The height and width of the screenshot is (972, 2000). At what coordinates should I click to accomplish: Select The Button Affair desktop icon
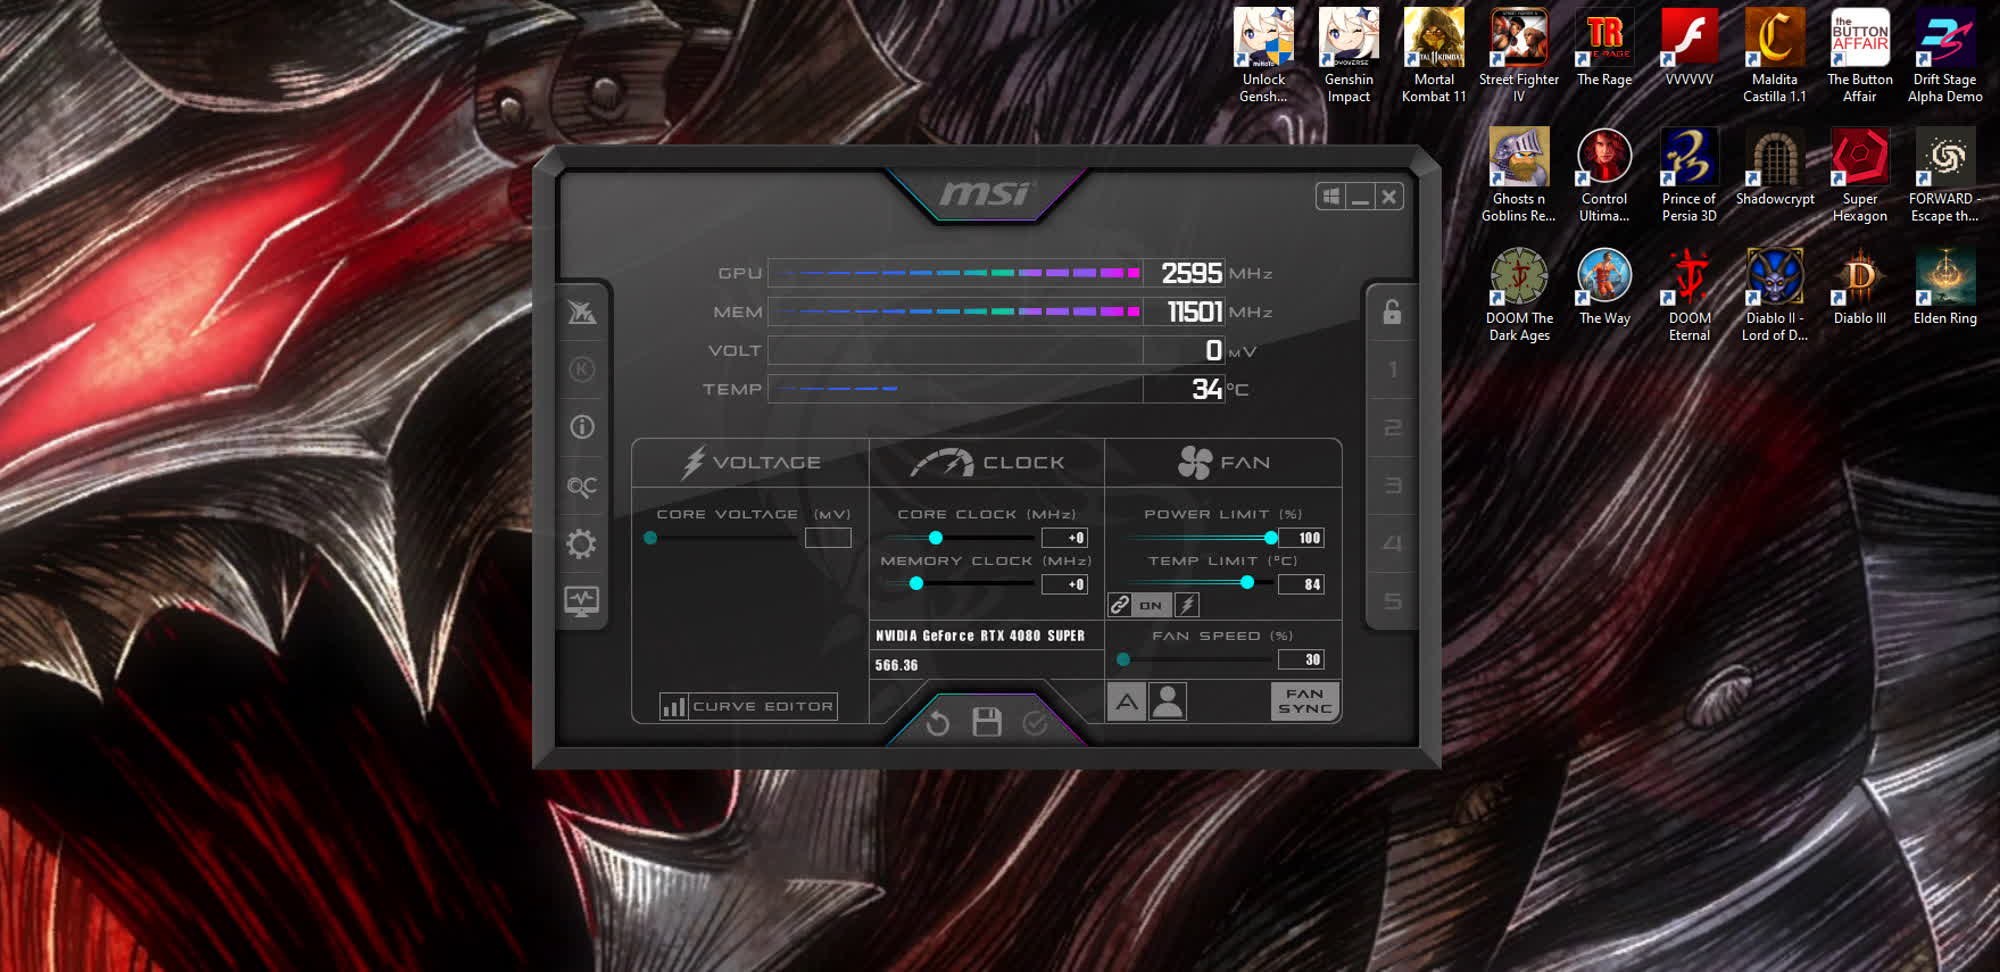coord(1860,55)
